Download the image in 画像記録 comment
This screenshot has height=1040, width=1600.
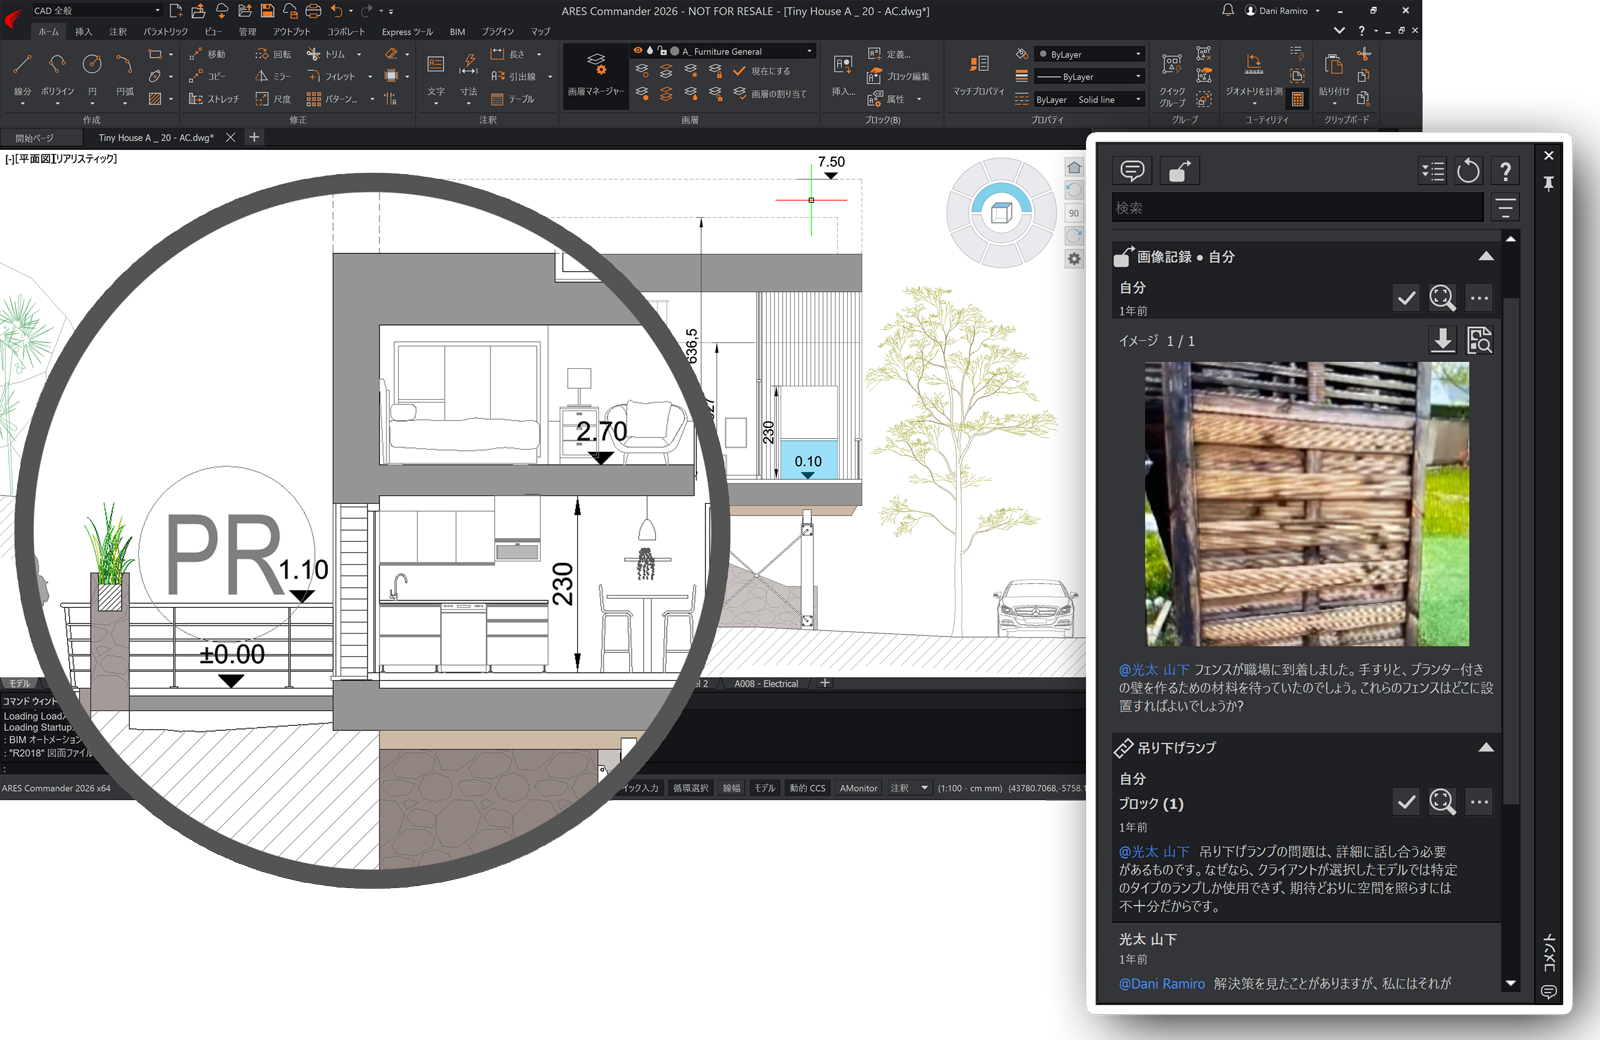click(1442, 341)
